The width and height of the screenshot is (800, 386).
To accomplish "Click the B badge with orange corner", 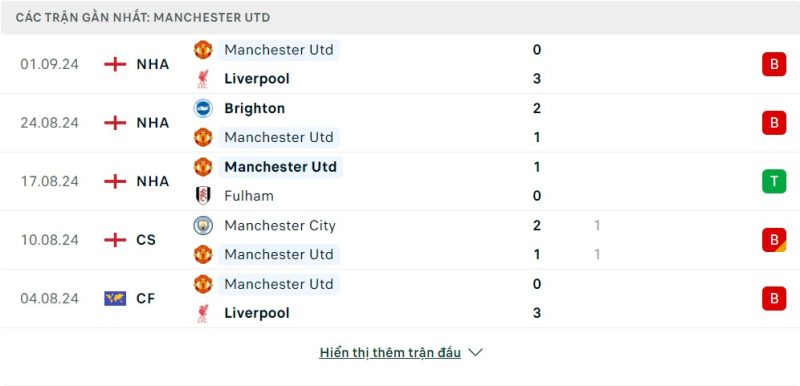I will coord(774,240).
